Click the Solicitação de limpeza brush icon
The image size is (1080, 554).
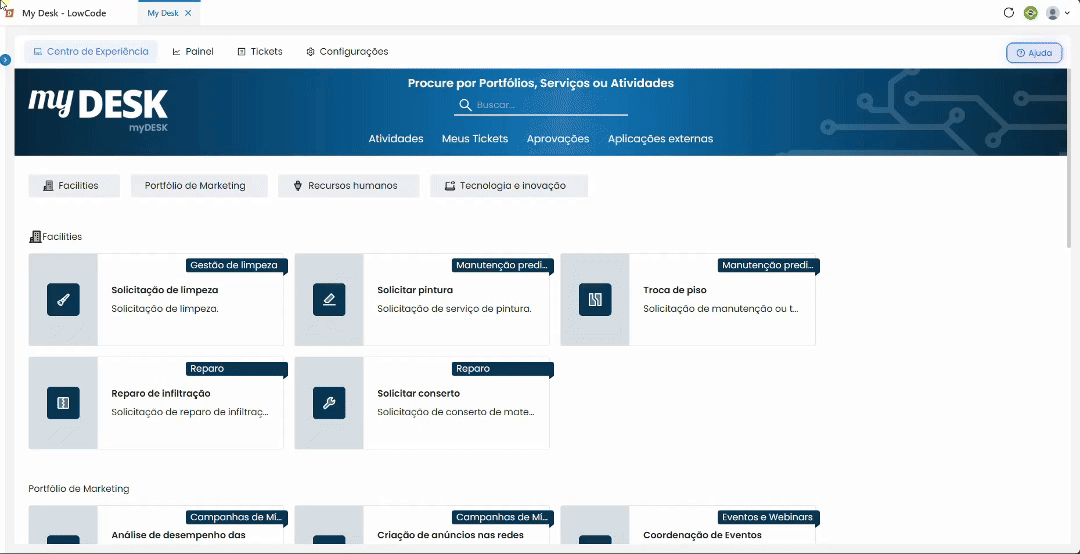point(63,300)
